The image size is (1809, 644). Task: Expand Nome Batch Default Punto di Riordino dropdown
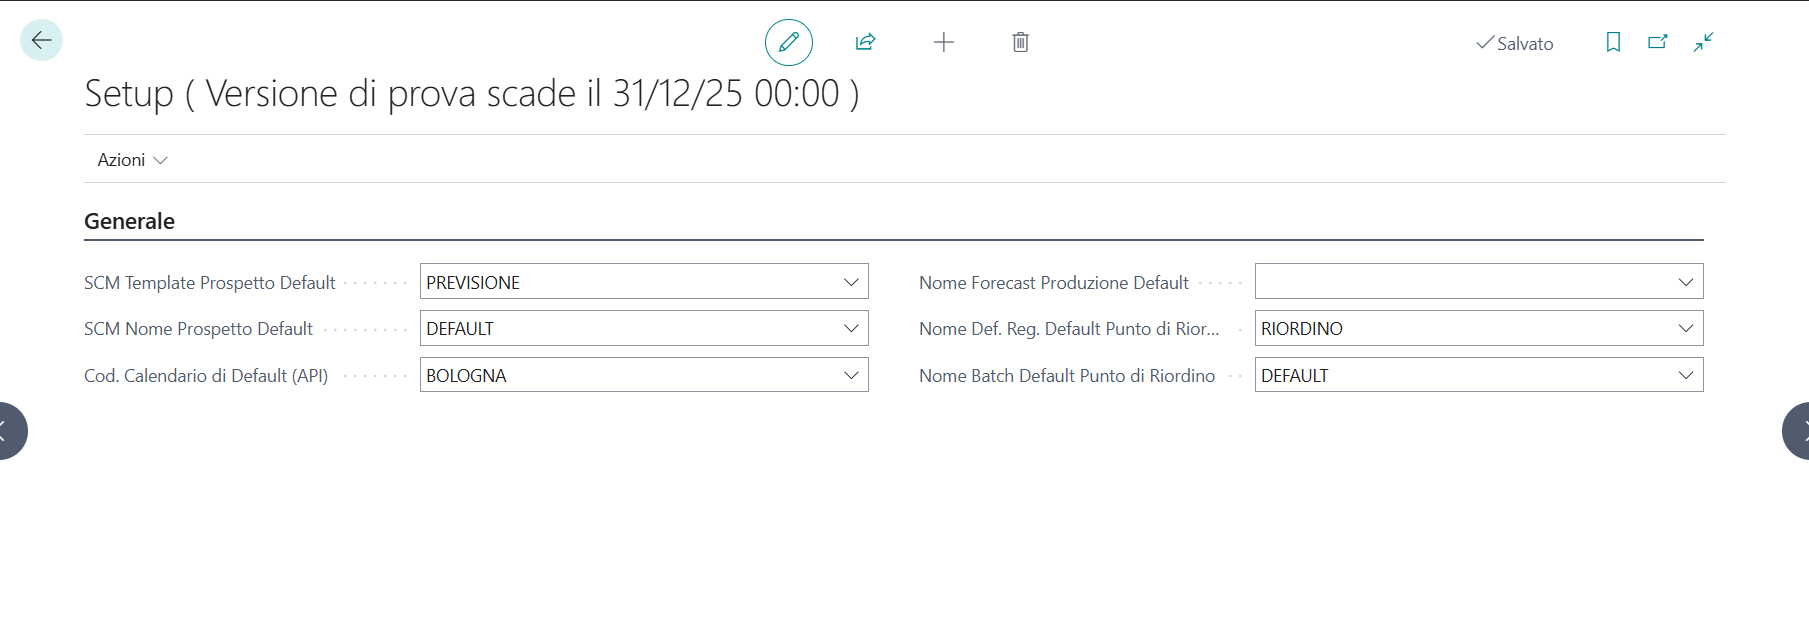pos(1685,376)
